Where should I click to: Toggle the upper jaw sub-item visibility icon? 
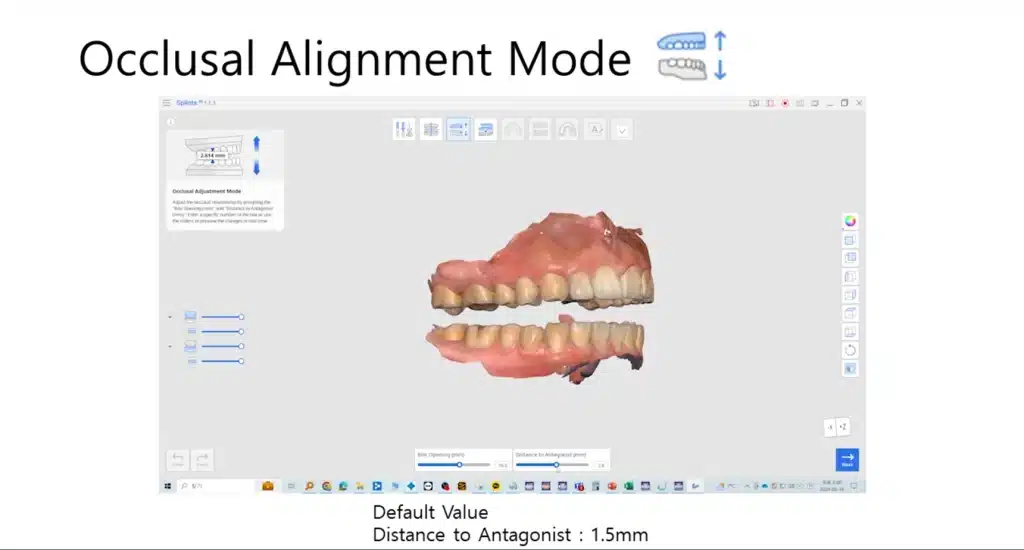[x=192, y=331]
